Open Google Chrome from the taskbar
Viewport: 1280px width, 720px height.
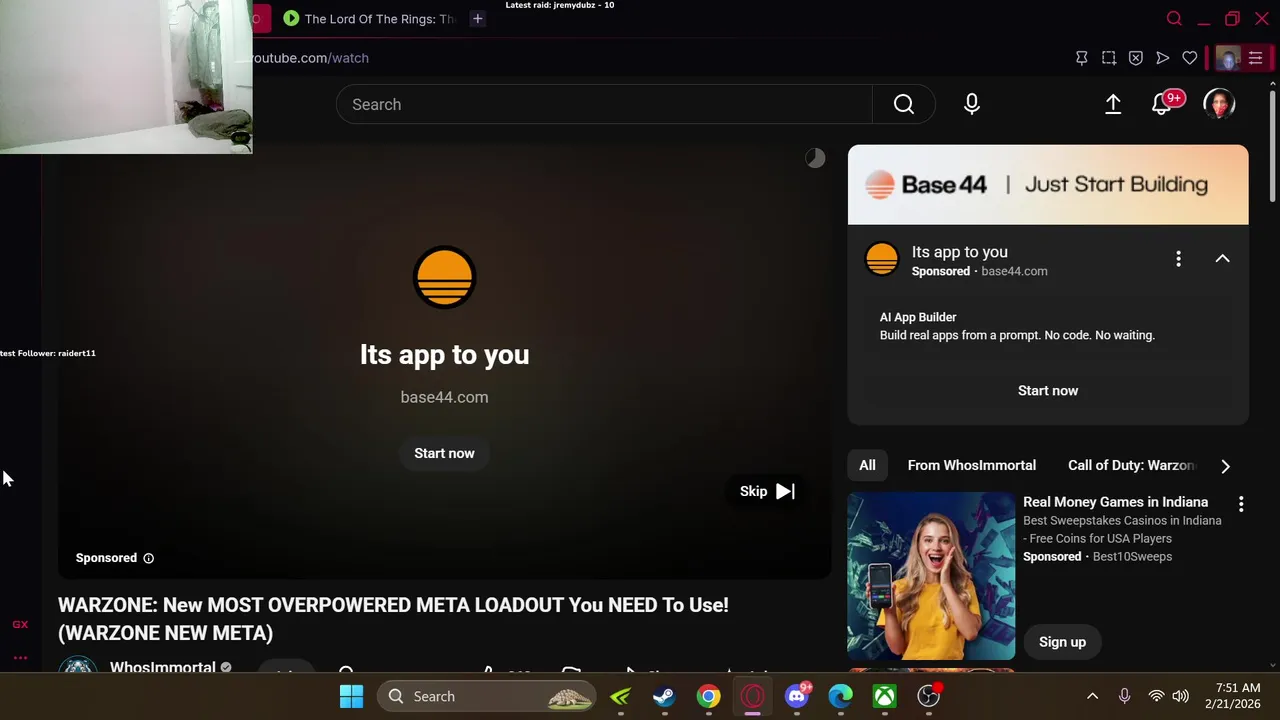[708, 696]
